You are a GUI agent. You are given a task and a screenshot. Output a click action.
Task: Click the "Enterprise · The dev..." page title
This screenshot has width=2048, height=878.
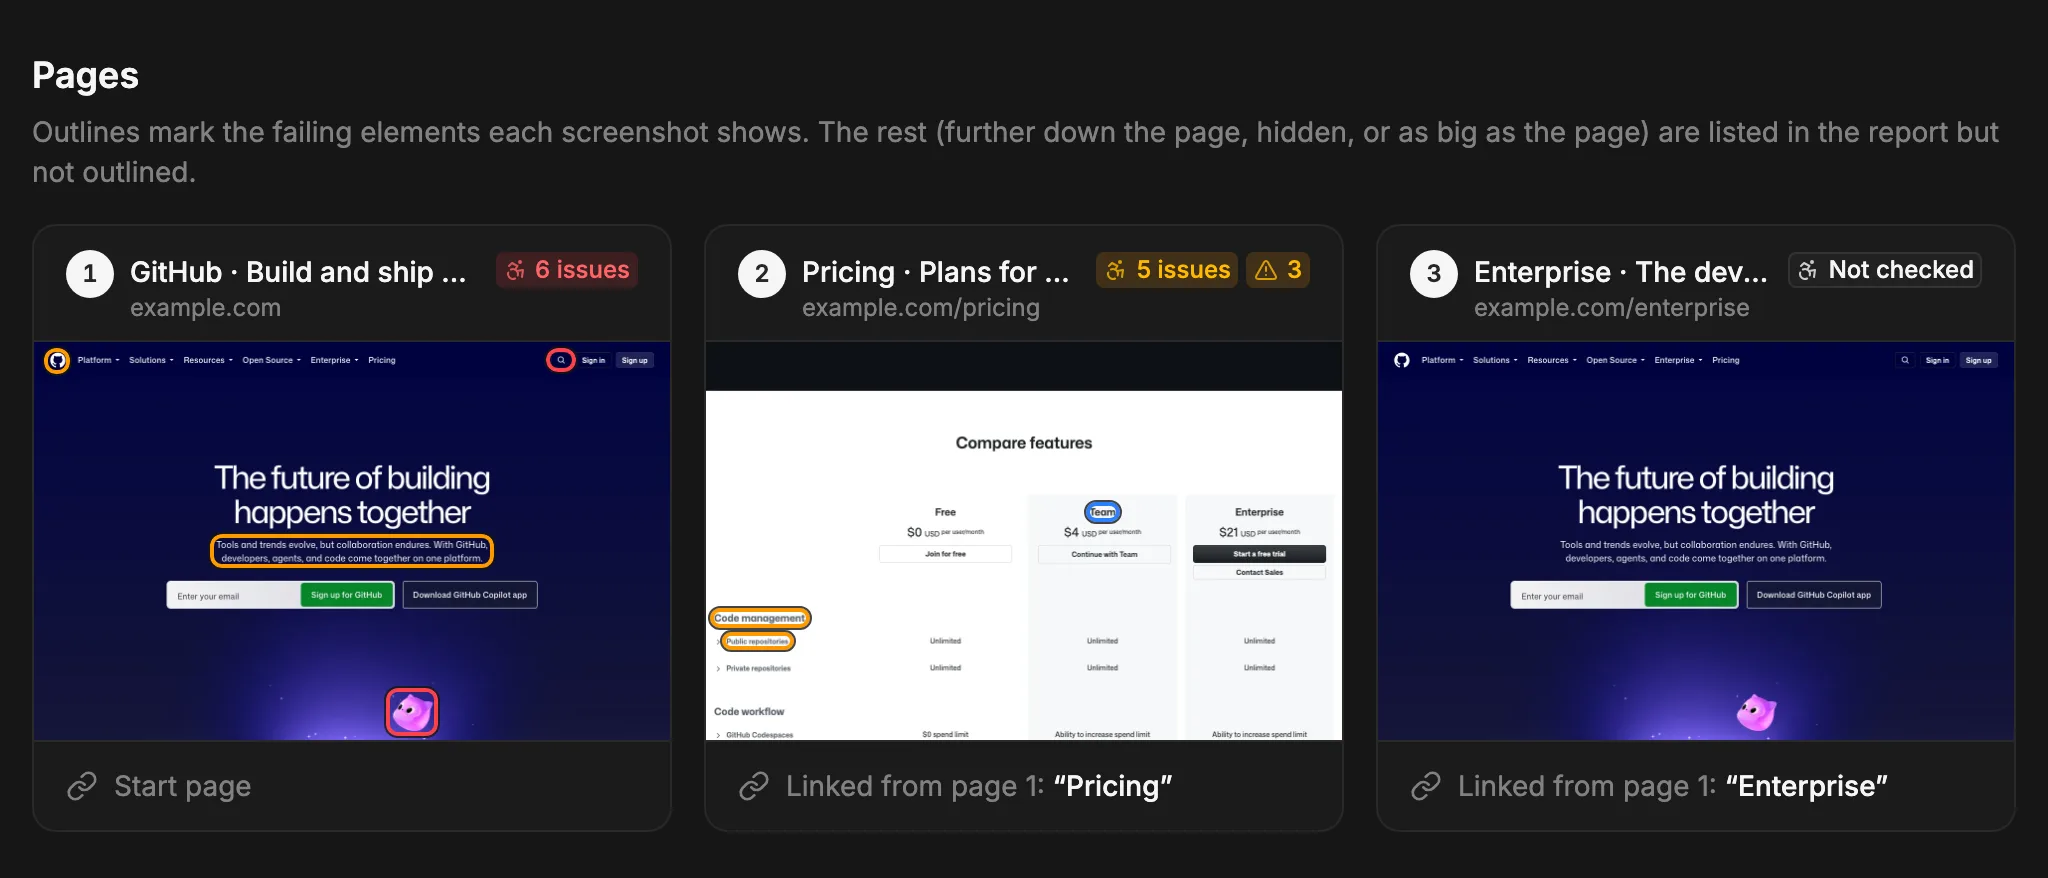pos(1621,272)
